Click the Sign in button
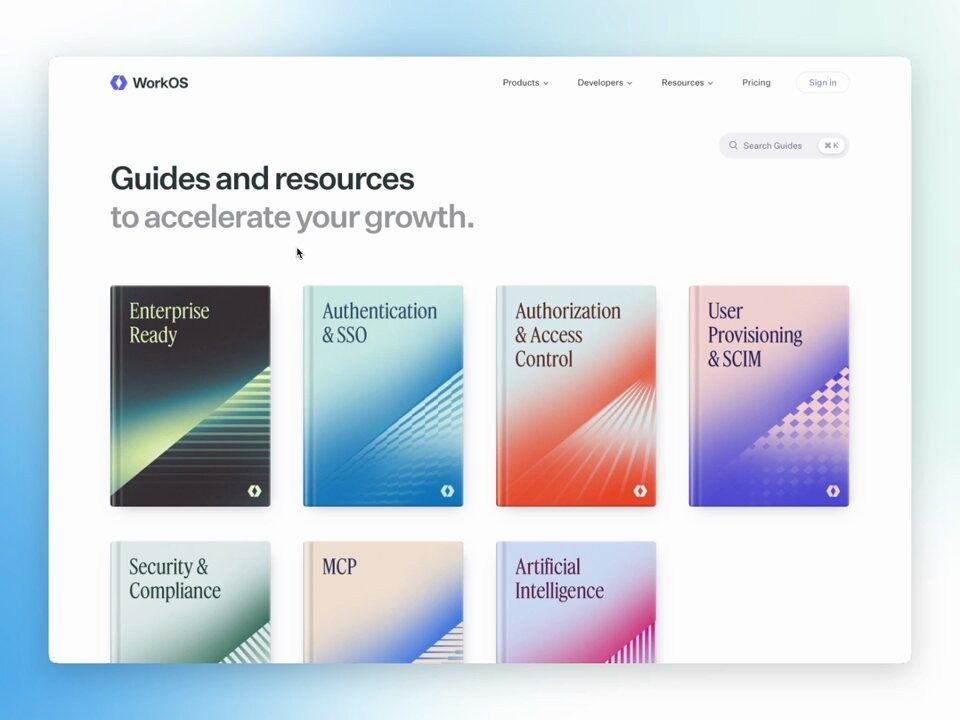This screenshot has width=960, height=720. [x=822, y=83]
